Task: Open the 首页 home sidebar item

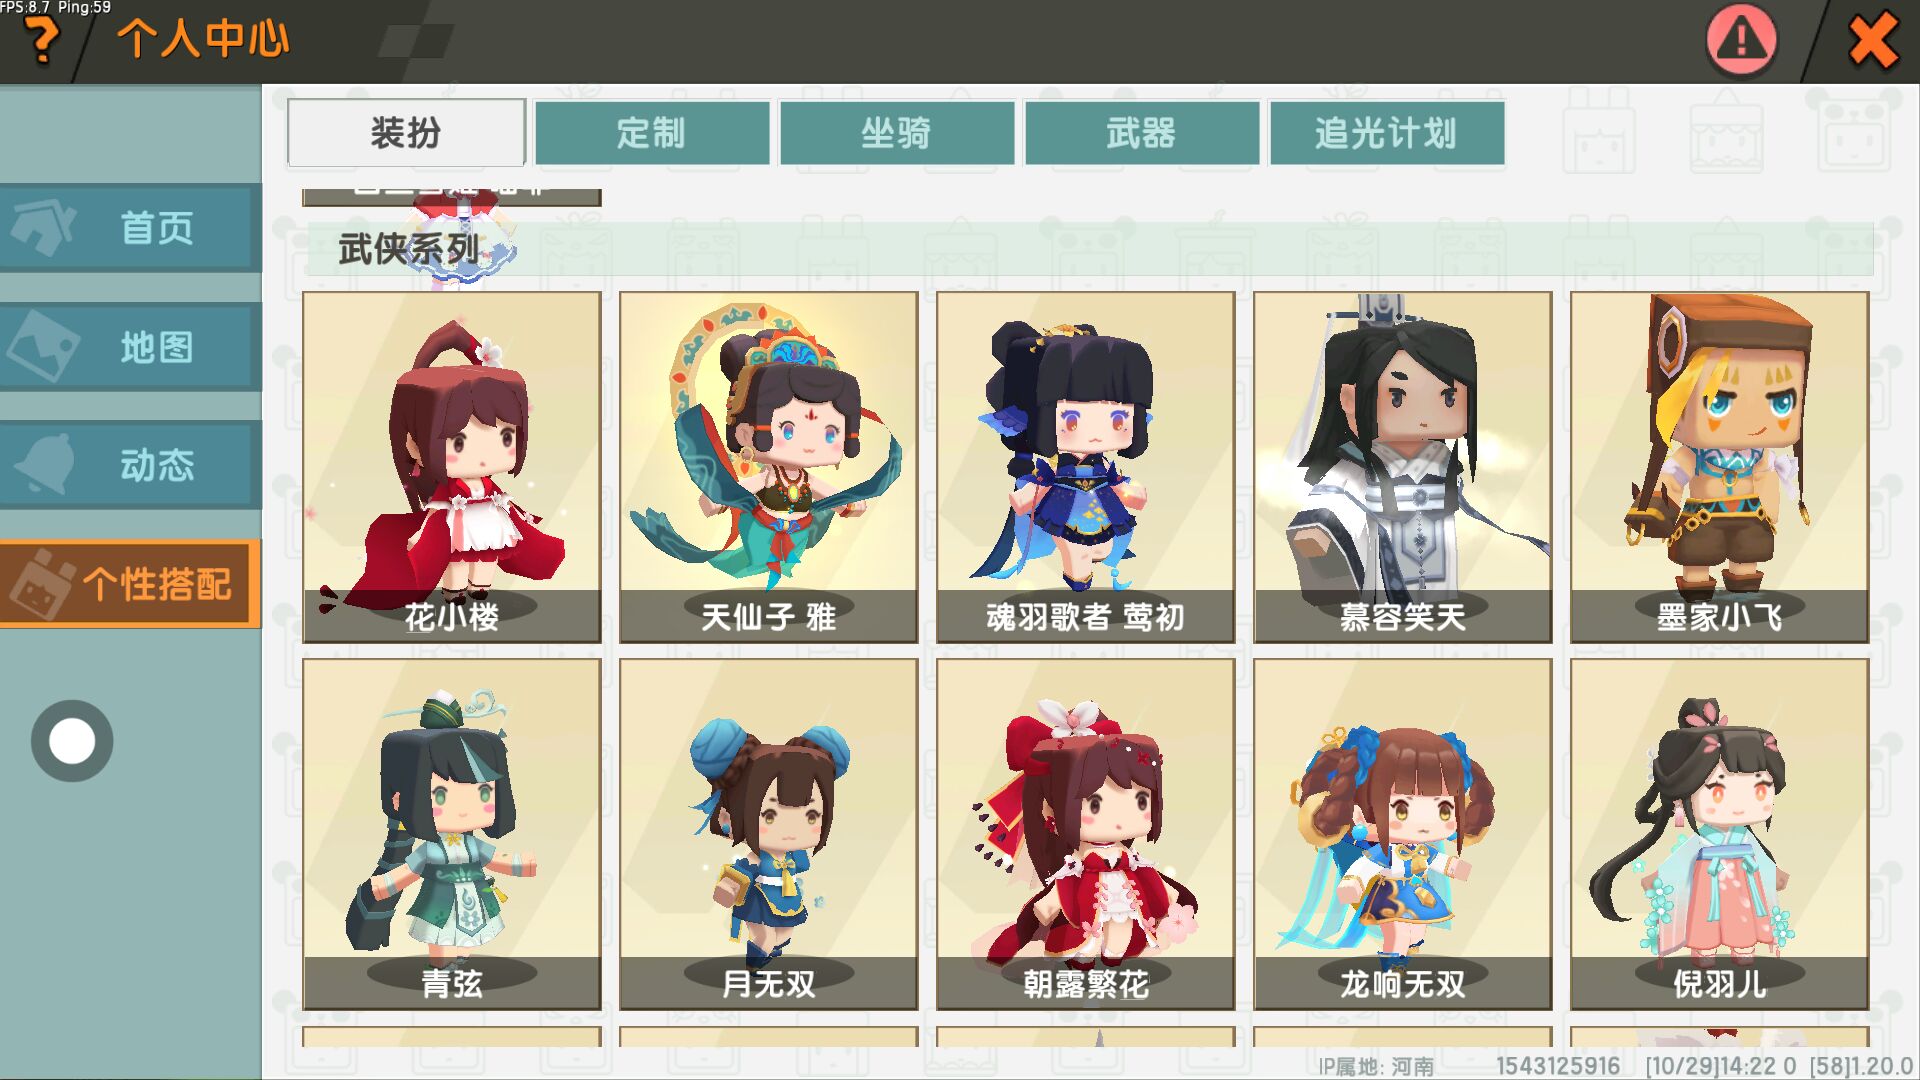Action: 131,228
